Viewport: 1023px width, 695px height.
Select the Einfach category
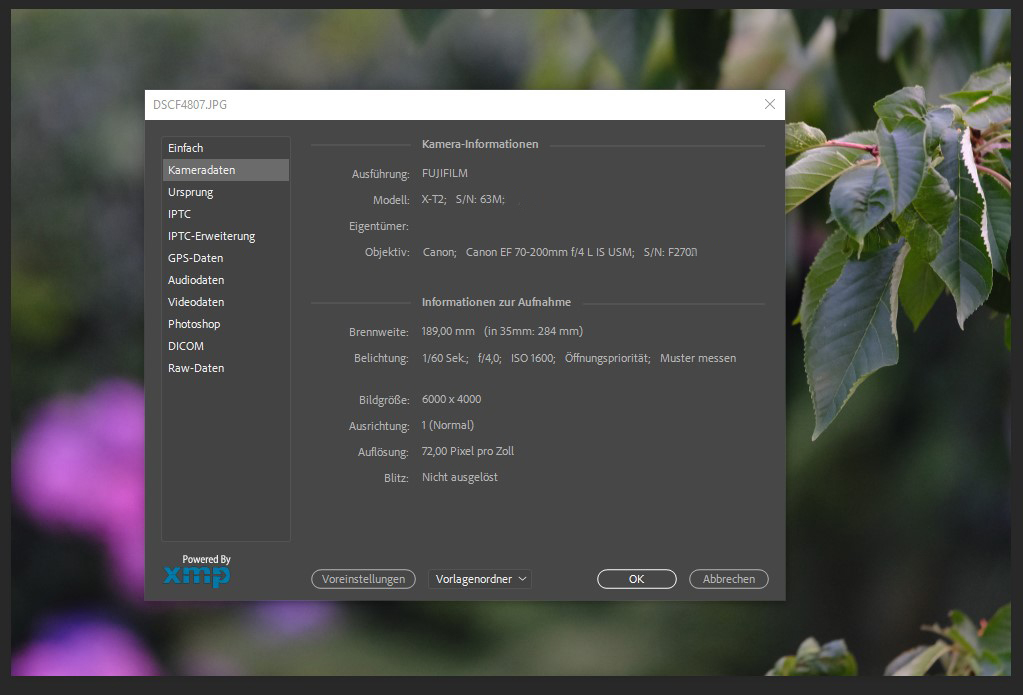[x=225, y=148]
